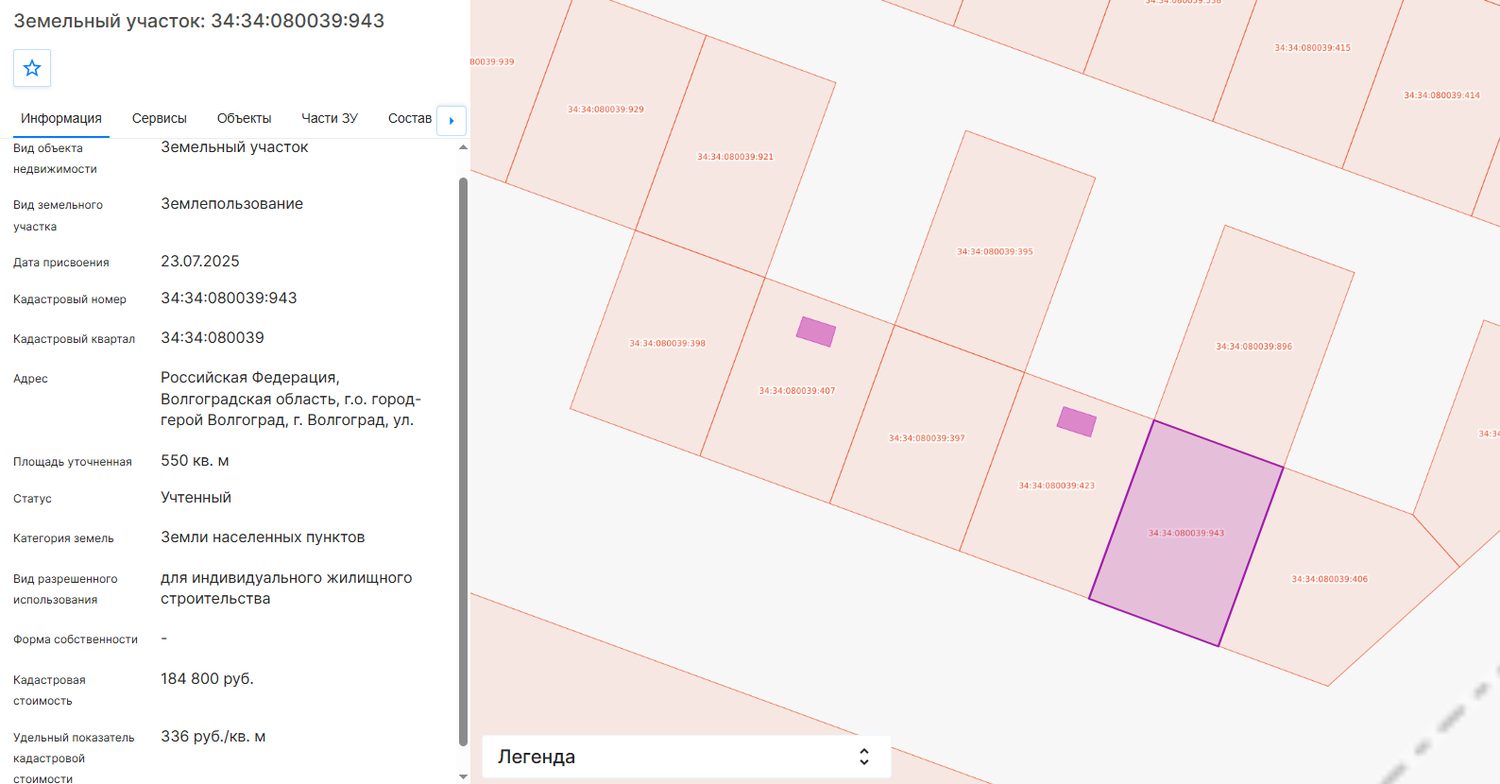
Task: Click the unit rate 336 руб./кв. м
Action: tap(213, 737)
